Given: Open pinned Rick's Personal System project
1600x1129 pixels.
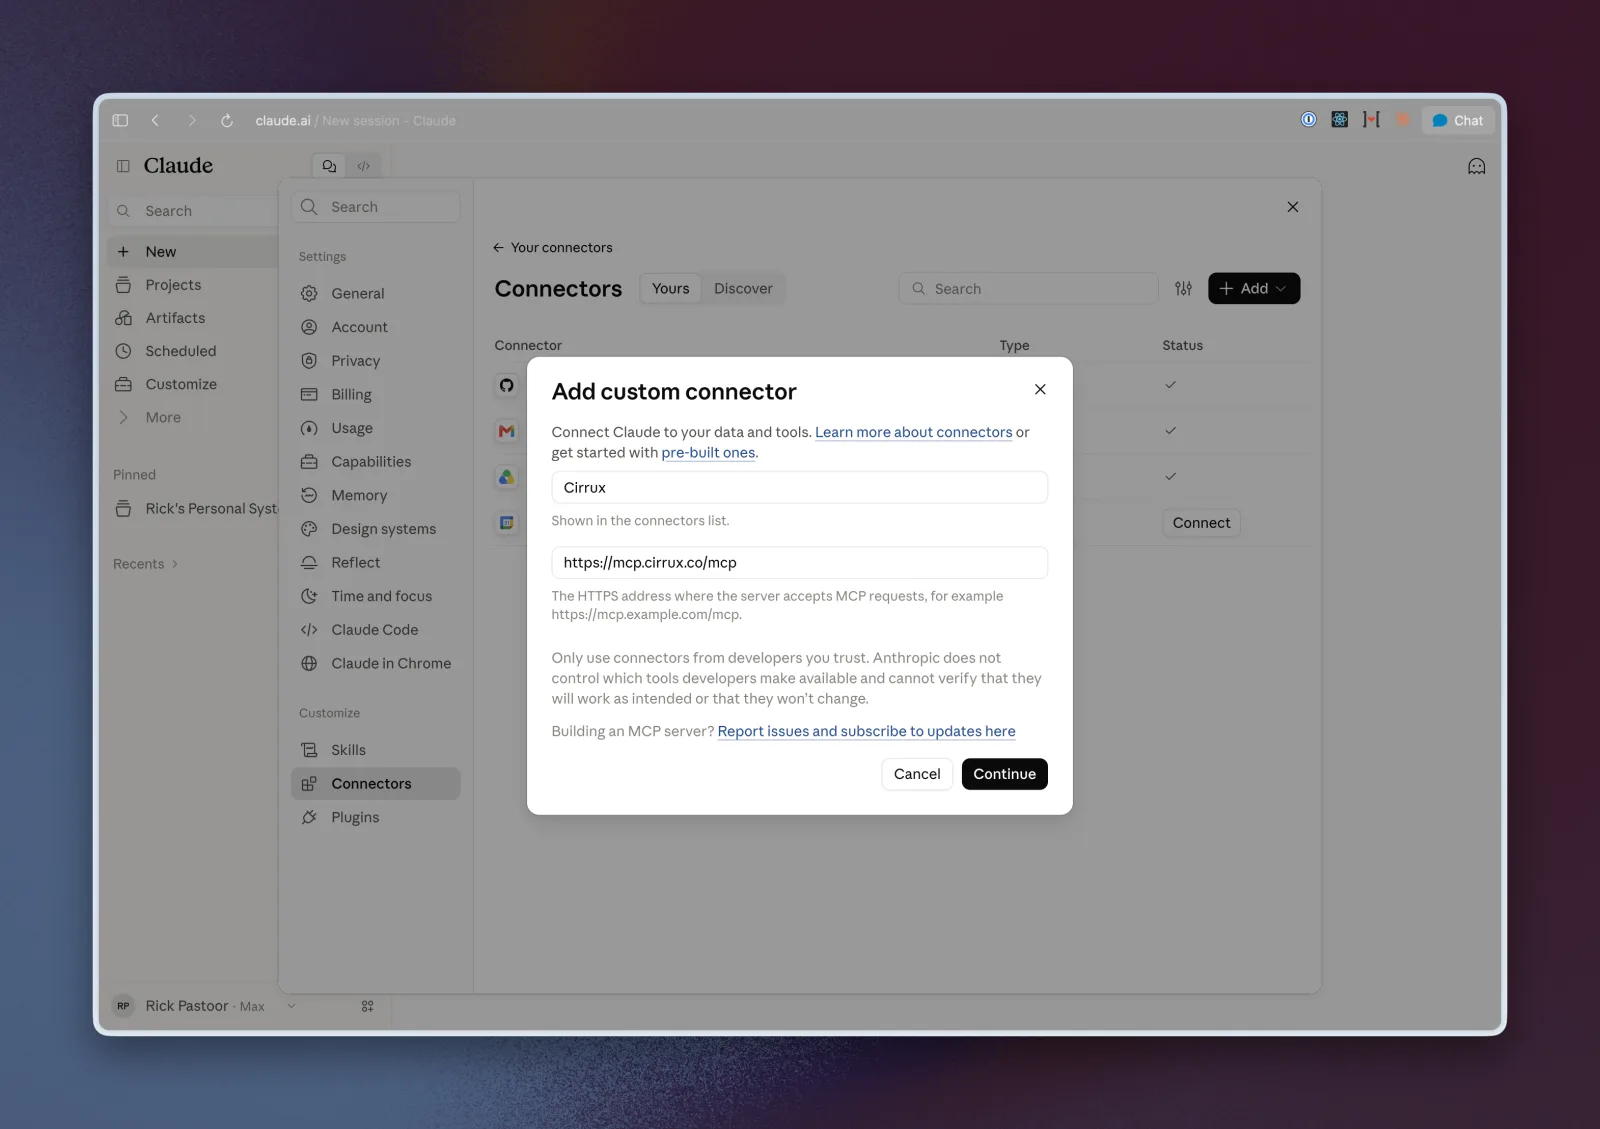Looking at the screenshot, I should point(193,509).
